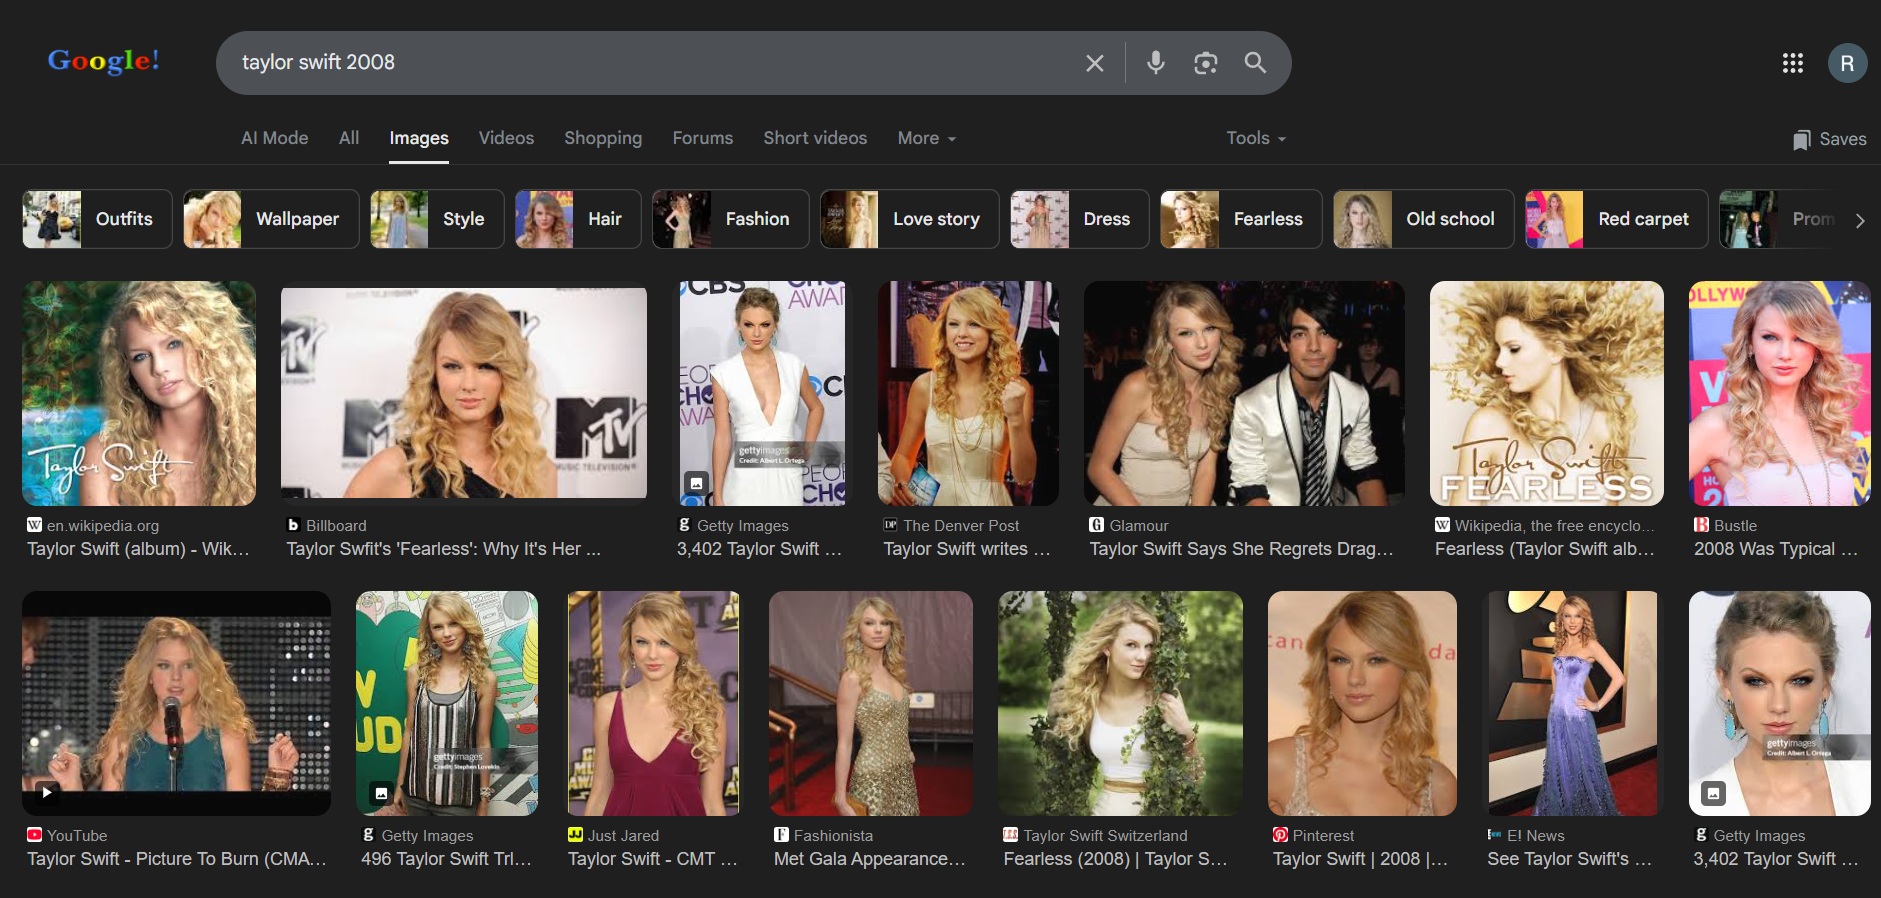
Task: Open Saves bookmark collection
Action: pyautogui.click(x=1829, y=139)
